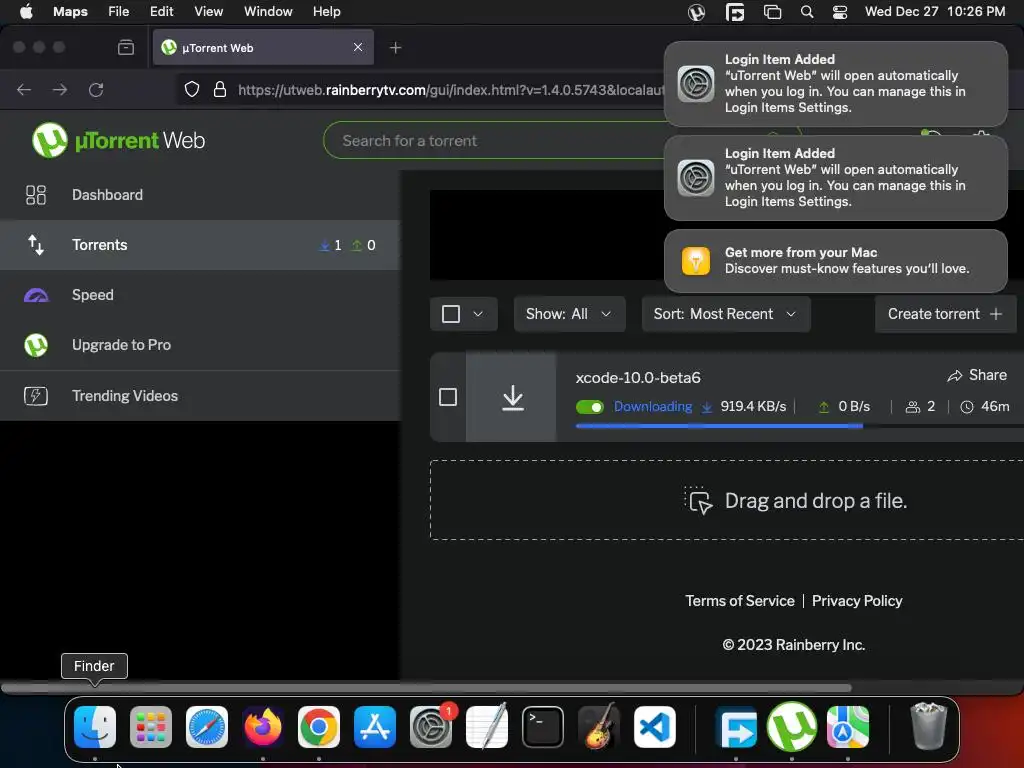Click the second Login Item Added notification
This screenshot has height=768, width=1024.
click(835, 178)
